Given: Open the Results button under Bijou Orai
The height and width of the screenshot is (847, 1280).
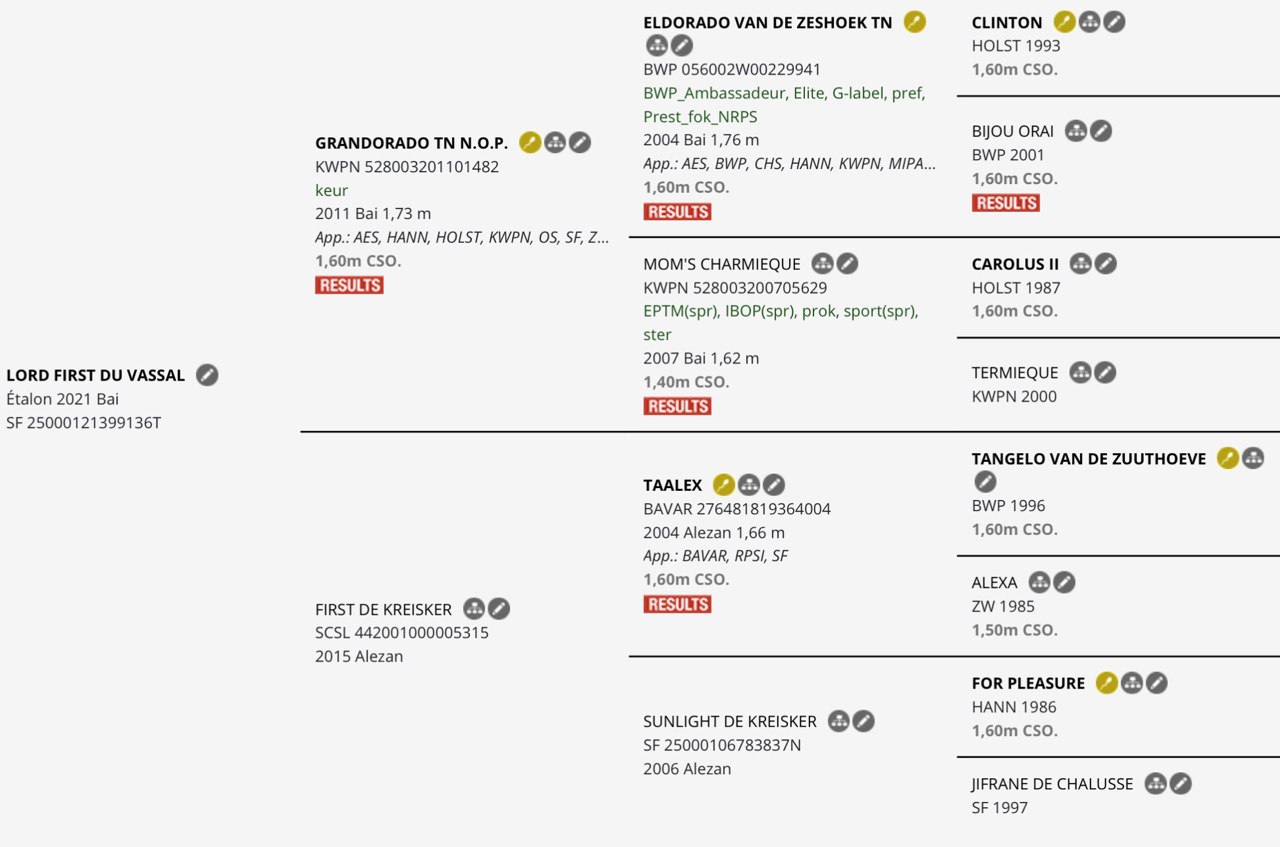Looking at the screenshot, I should tap(1006, 203).
